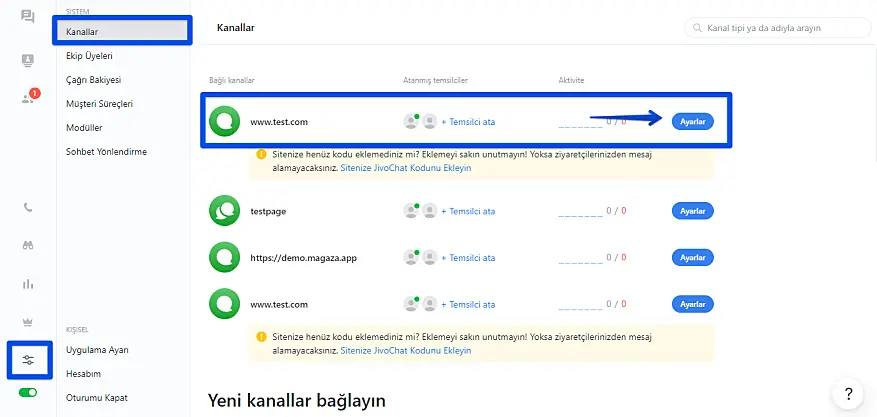Click + Temsilci ata for www.test.com above testpage
877x417 pixels.
(x=468, y=122)
